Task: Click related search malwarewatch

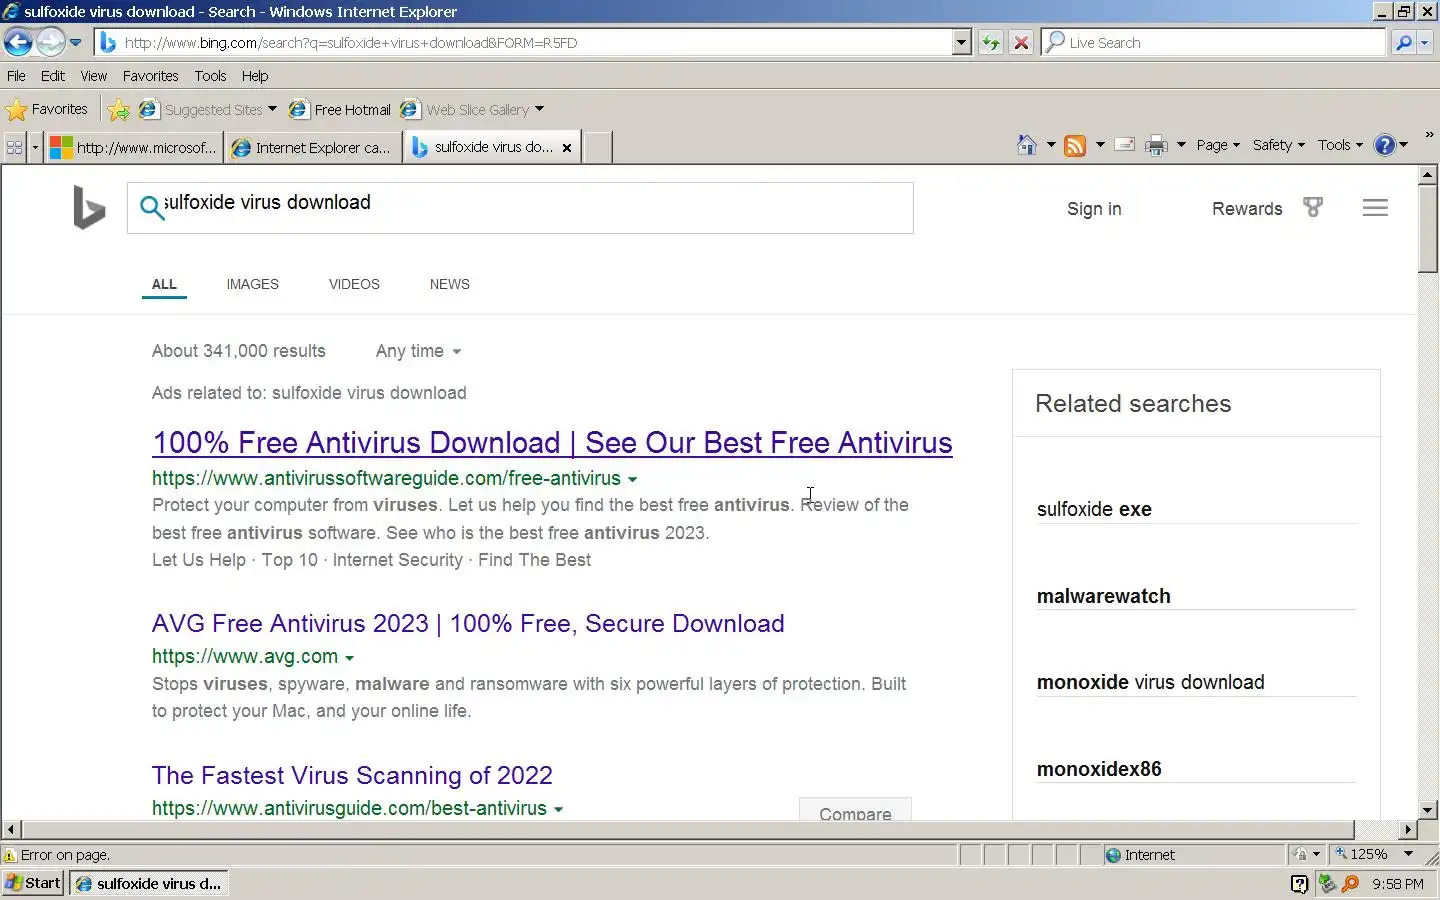Action: click(x=1103, y=596)
